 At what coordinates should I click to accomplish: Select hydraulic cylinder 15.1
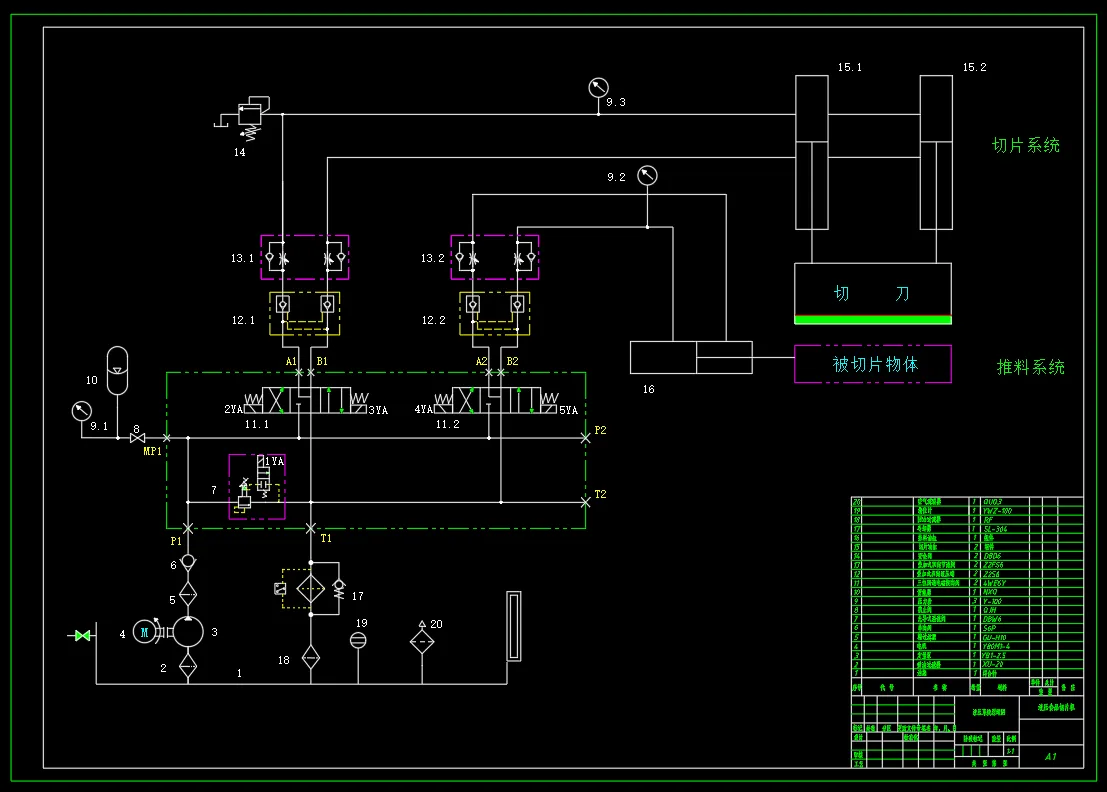coord(812,152)
